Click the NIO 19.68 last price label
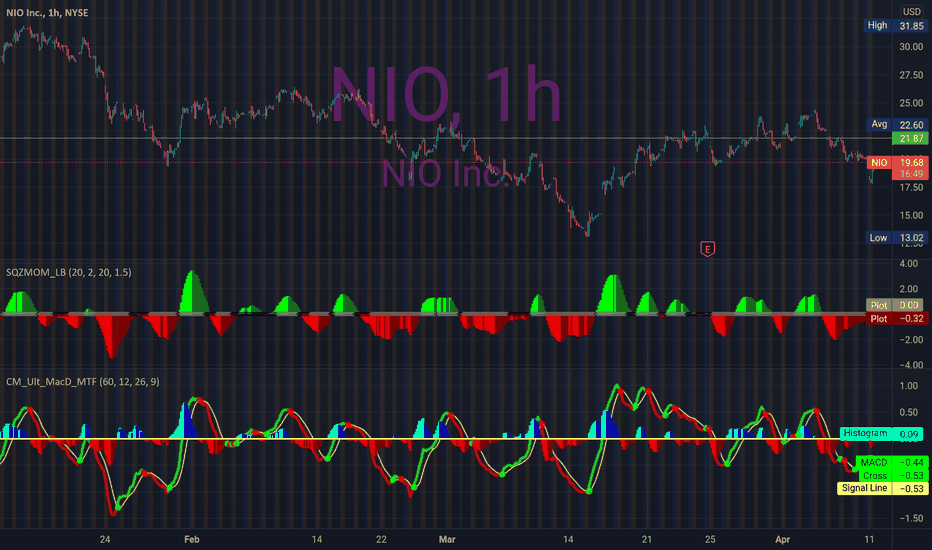This screenshot has height=550, width=932. [x=897, y=162]
